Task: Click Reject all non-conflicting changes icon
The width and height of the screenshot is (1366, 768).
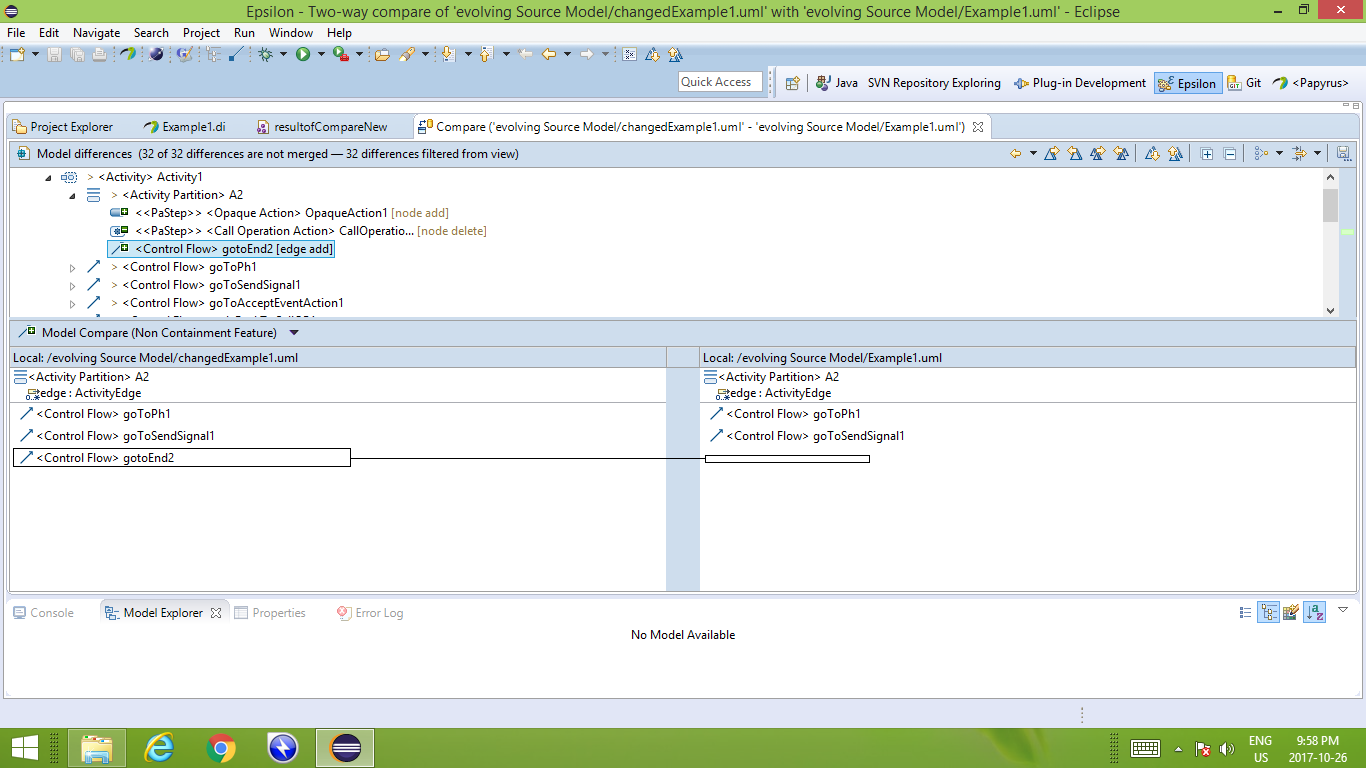Action: coord(1121,154)
